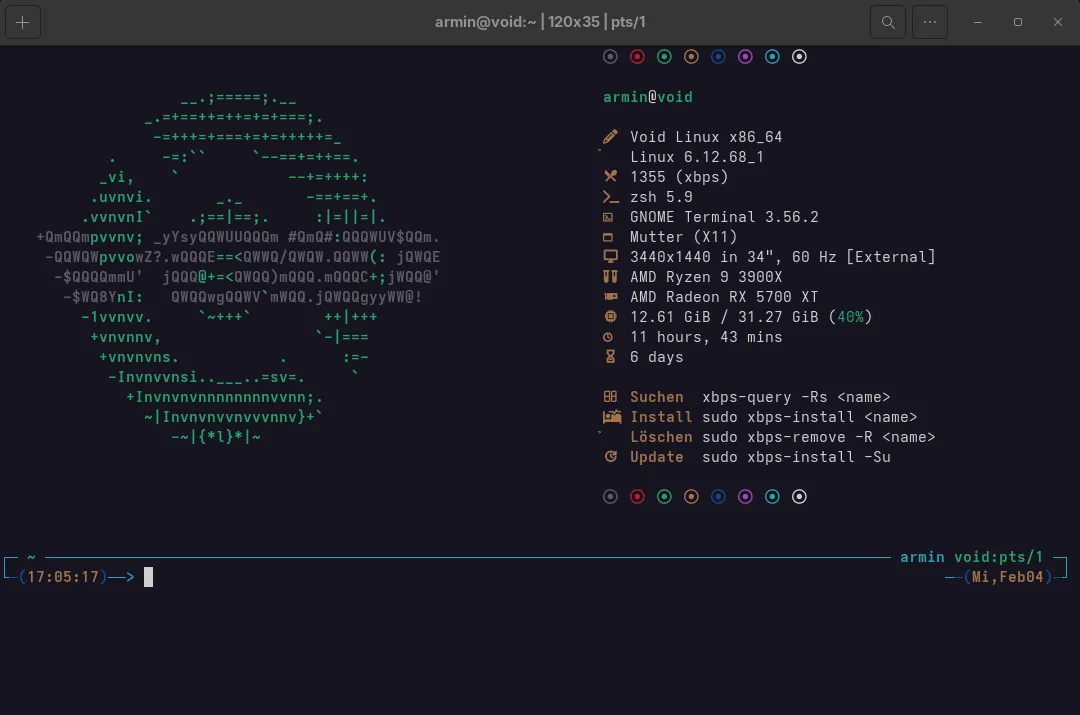Click the orange Update label
1080x715 pixels.
[x=656, y=457]
